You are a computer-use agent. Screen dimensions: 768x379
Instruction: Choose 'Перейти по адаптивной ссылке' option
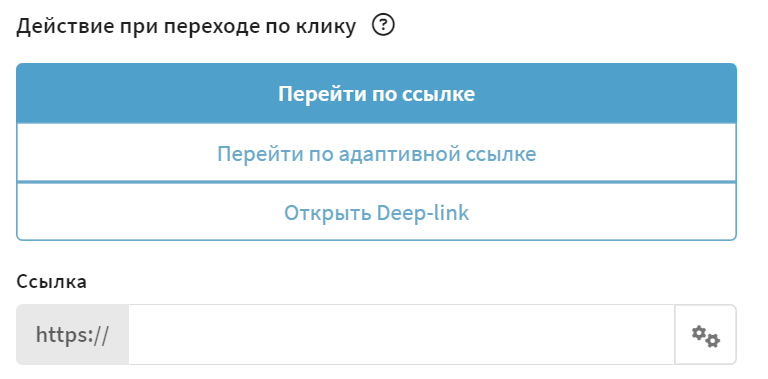(x=376, y=153)
